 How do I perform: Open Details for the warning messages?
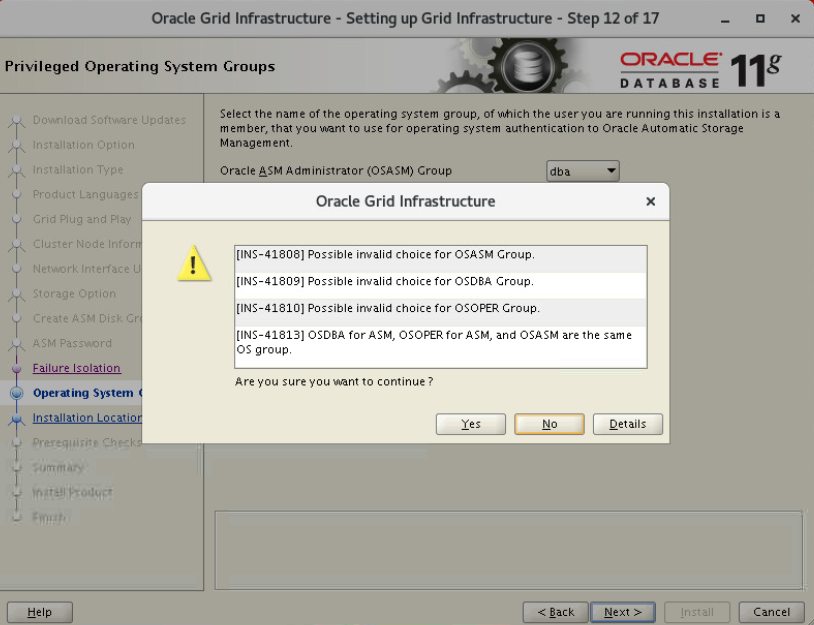pos(628,424)
